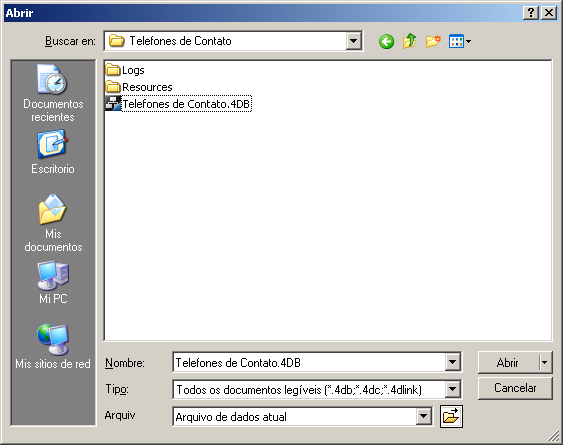Select the Resources folder
Image resolution: width=563 pixels, height=445 pixels.
[139, 87]
